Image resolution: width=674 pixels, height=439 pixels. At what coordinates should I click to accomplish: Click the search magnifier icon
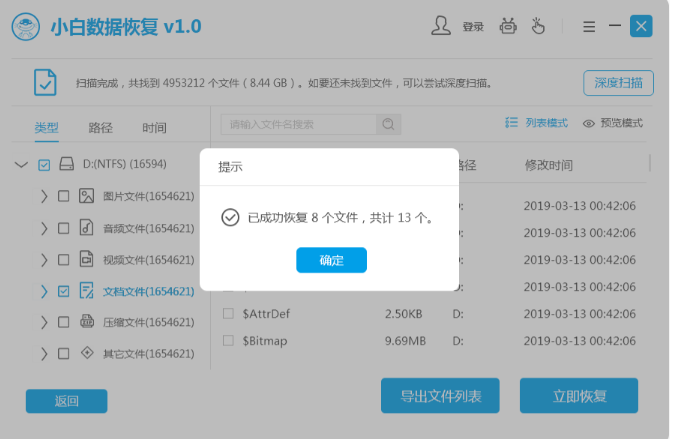pyautogui.click(x=388, y=124)
